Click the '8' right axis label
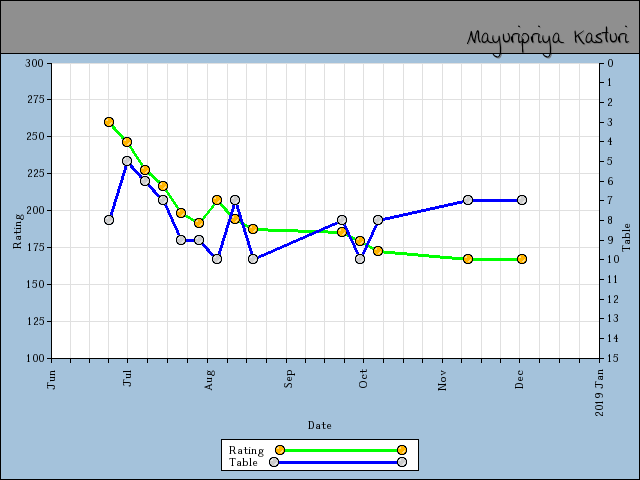The width and height of the screenshot is (640, 480). 610,220
